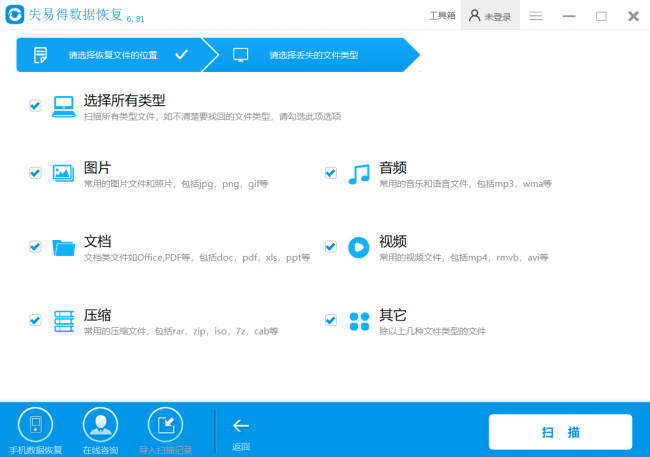Image resolution: width=650 pixels, height=457 pixels.
Task: Click the picture icon for 图片
Action: 63,173
